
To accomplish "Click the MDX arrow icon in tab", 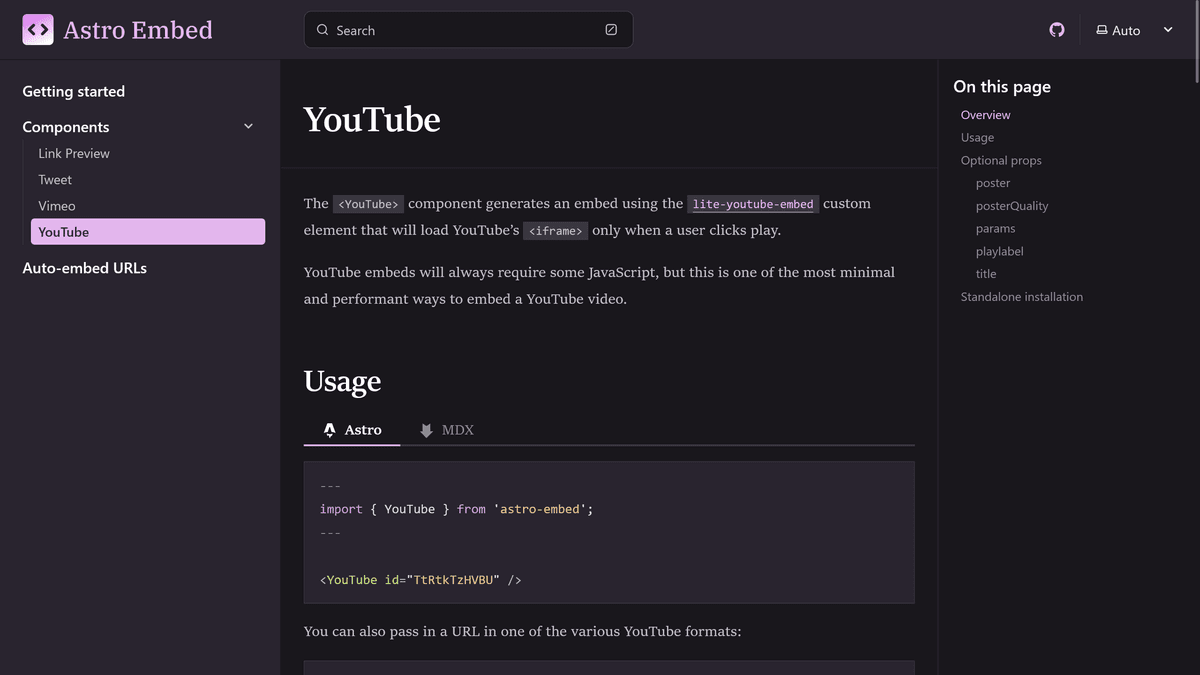I will coord(427,430).
